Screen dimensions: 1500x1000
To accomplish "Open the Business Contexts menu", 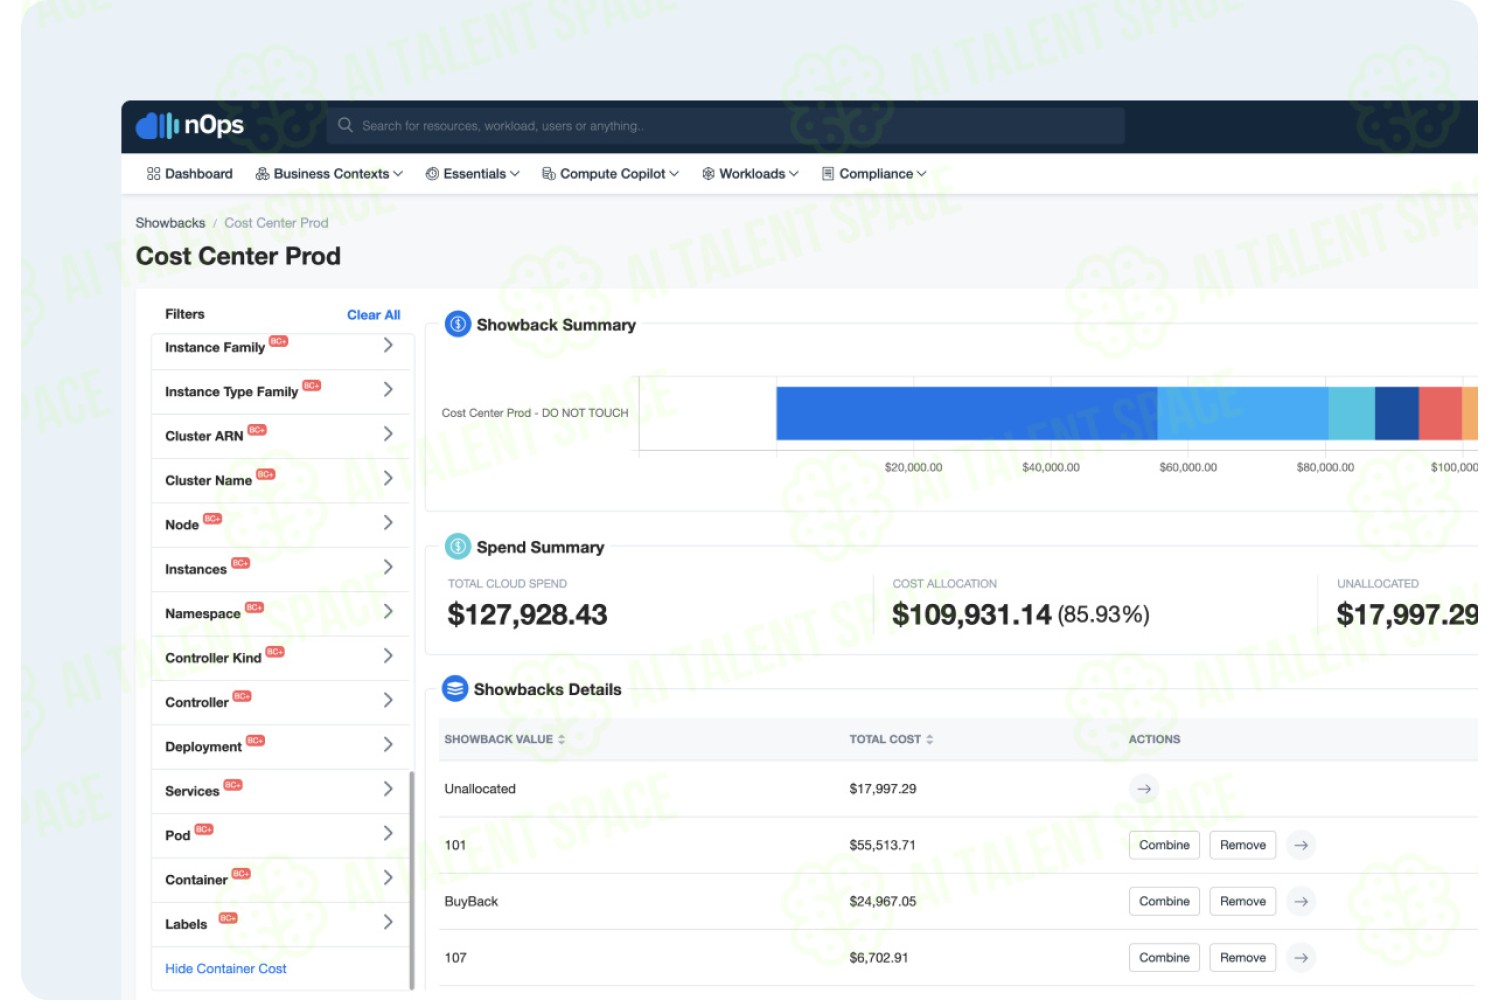I will pyautogui.click(x=329, y=174).
